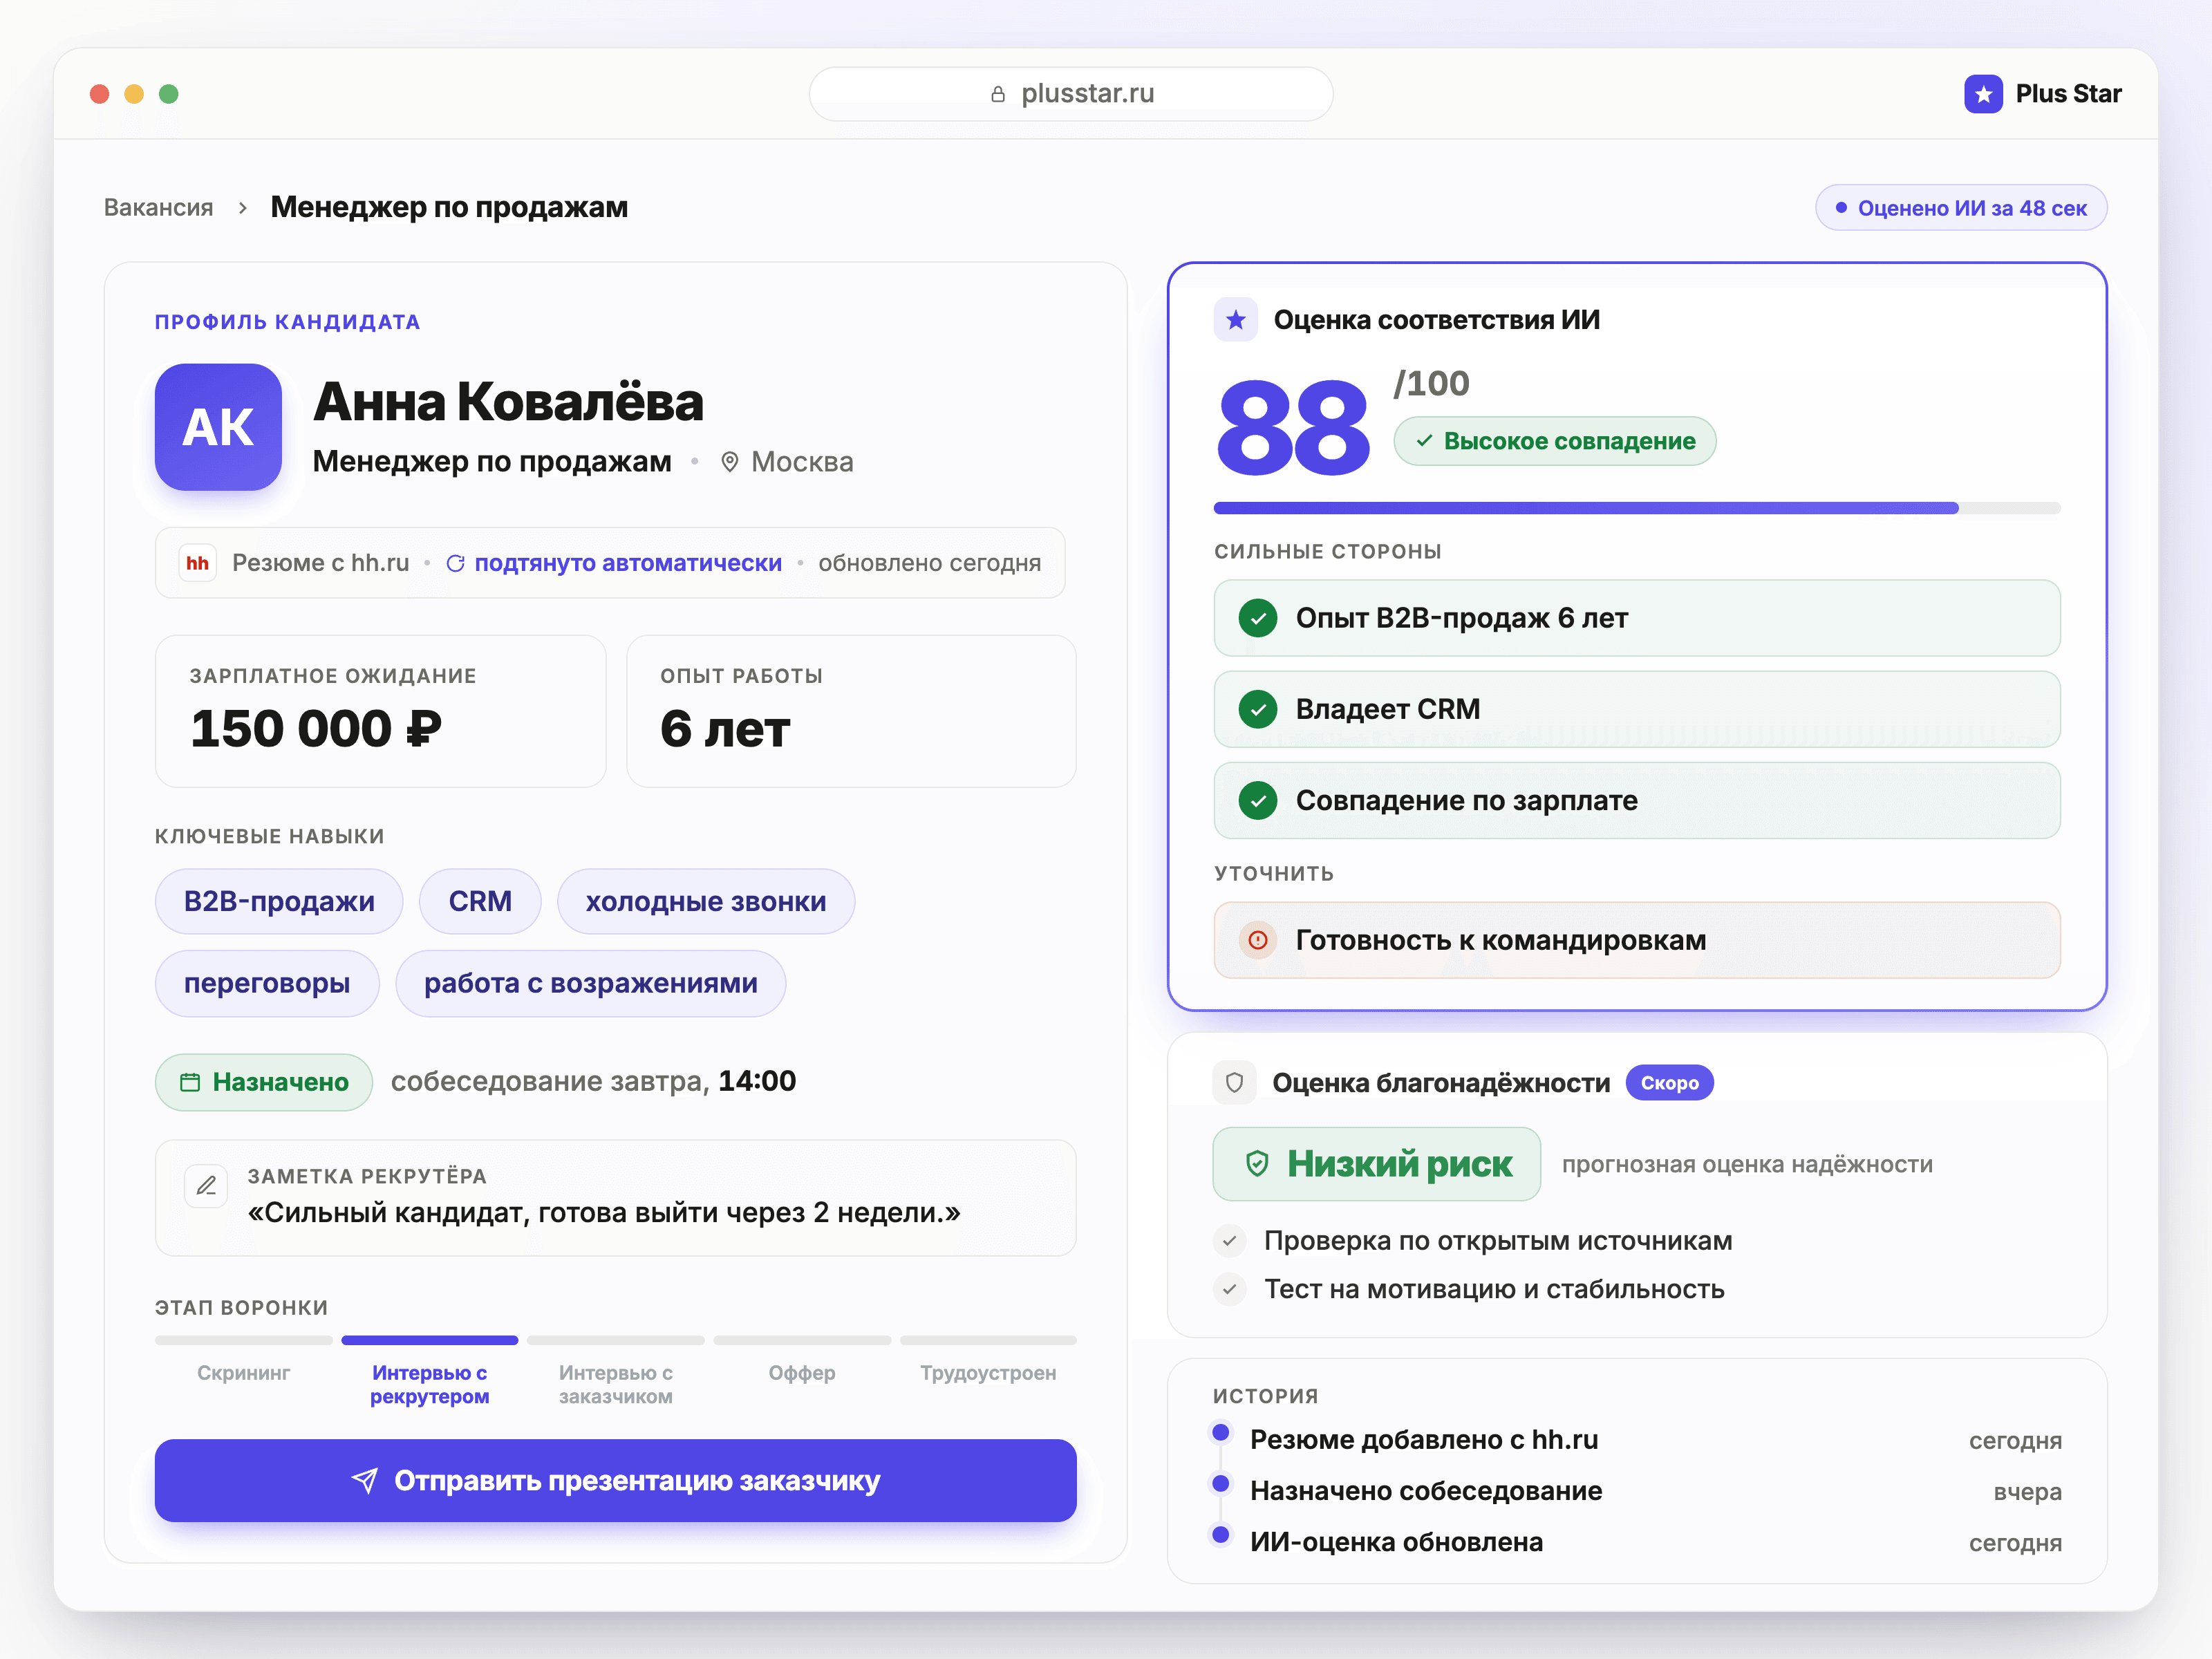Select the Интервью с рекрутером stage
Image resolution: width=2212 pixels, height=1659 pixels.
tap(430, 1384)
